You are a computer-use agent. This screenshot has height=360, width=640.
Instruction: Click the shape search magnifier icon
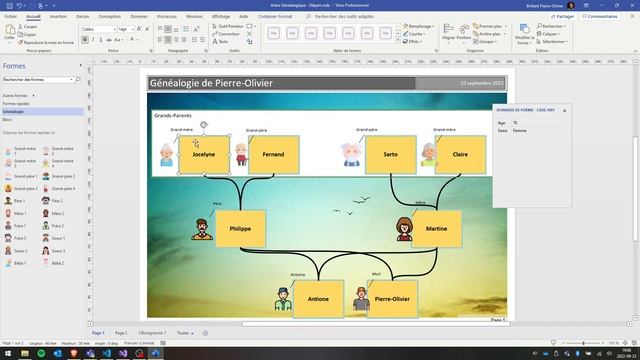(x=78, y=80)
